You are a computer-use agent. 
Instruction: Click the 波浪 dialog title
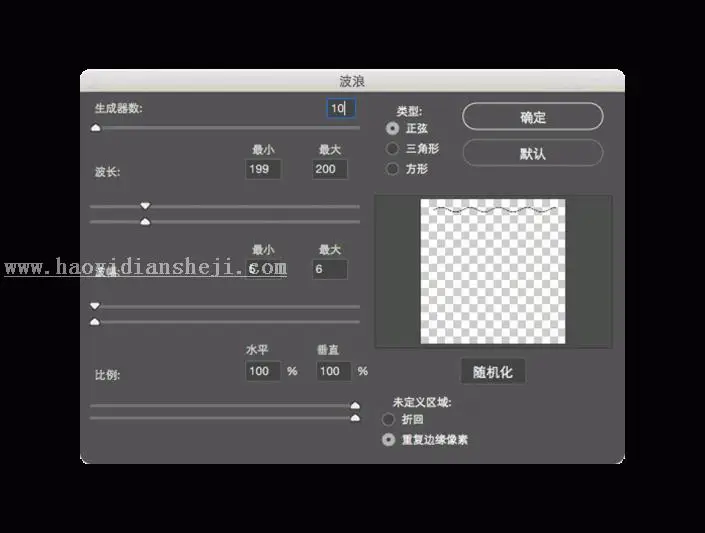pos(352,81)
